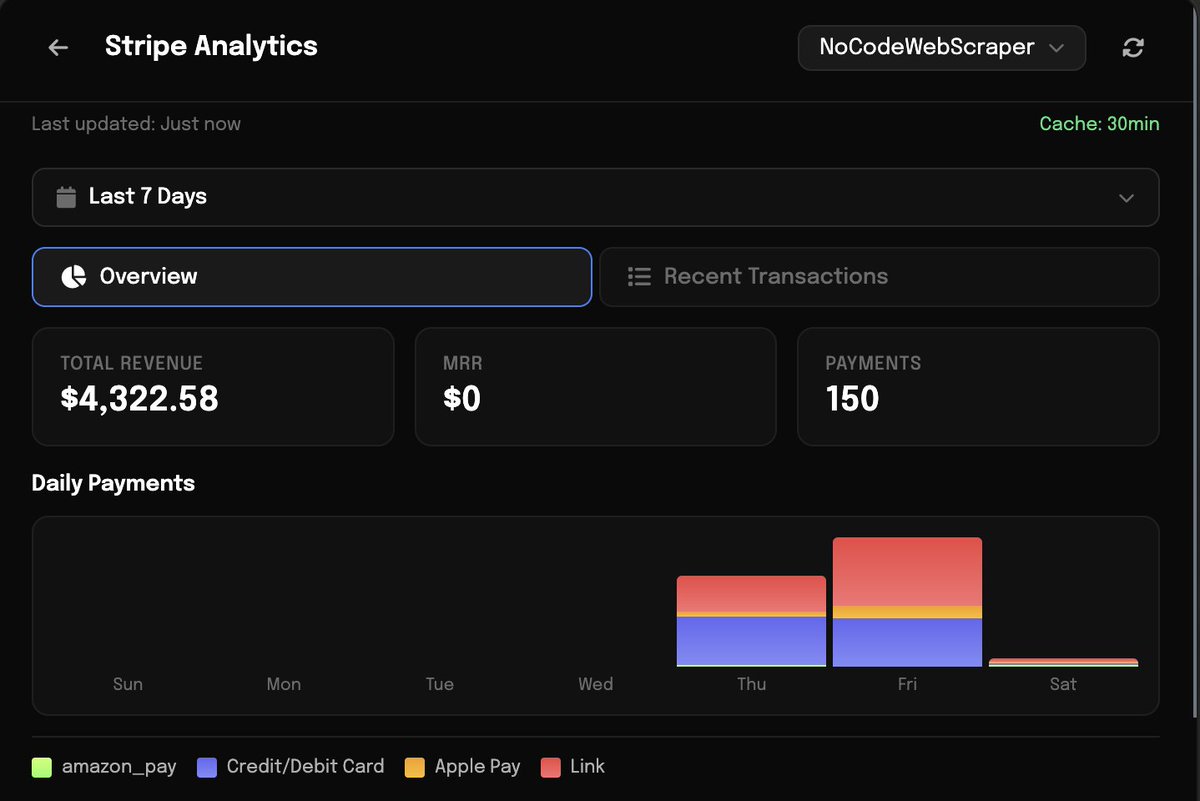The height and width of the screenshot is (801, 1200).
Task: Click the blue Credit/Debit Card legend swatch
Action: point(207,768)
